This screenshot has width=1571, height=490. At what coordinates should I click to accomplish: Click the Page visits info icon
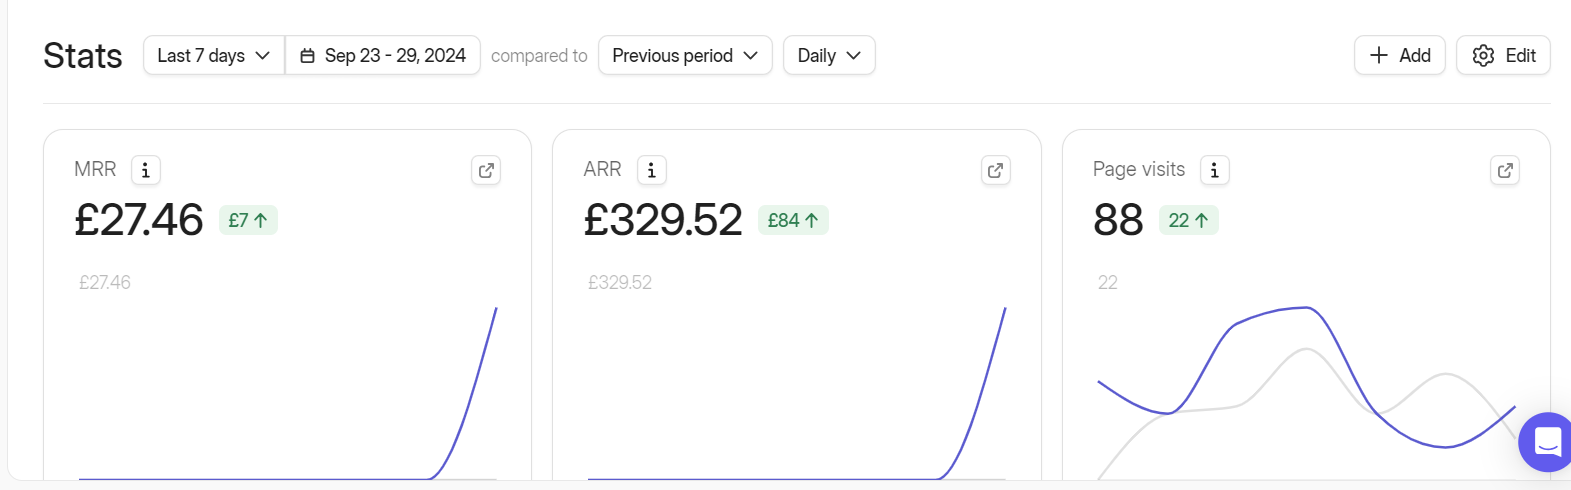[1215, 170]
